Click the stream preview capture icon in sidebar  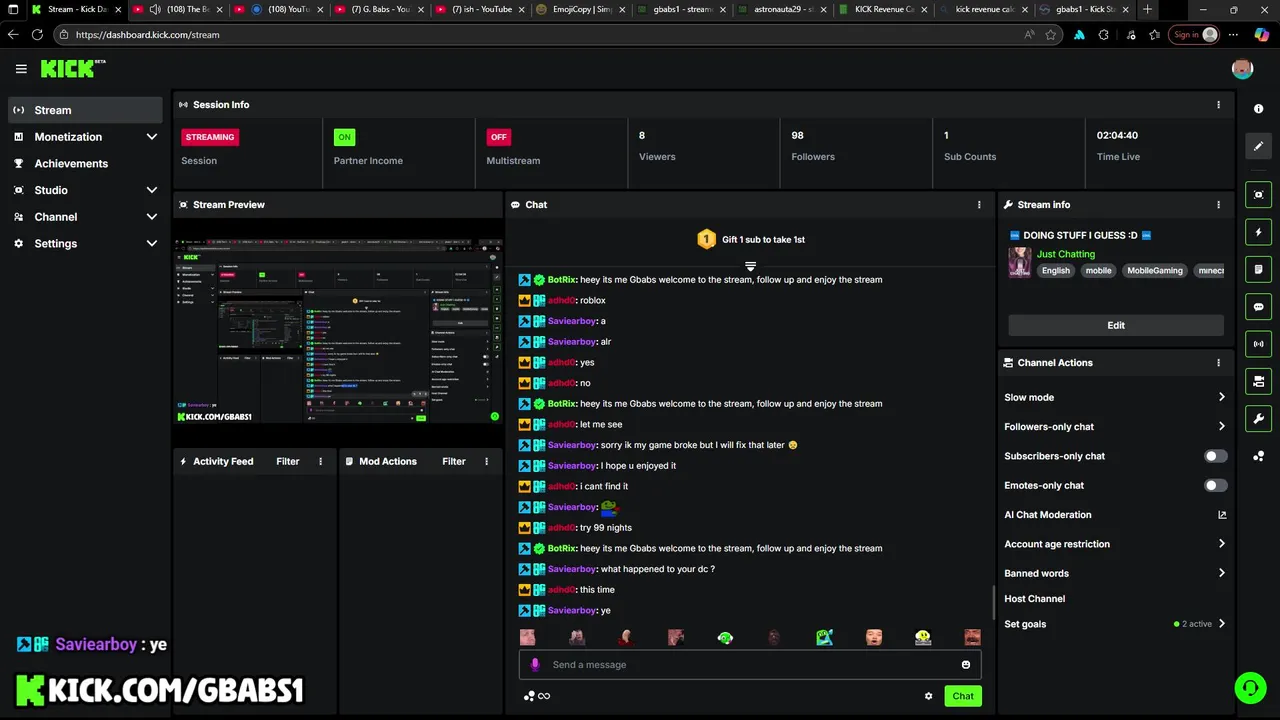[x=1259, y=195]
